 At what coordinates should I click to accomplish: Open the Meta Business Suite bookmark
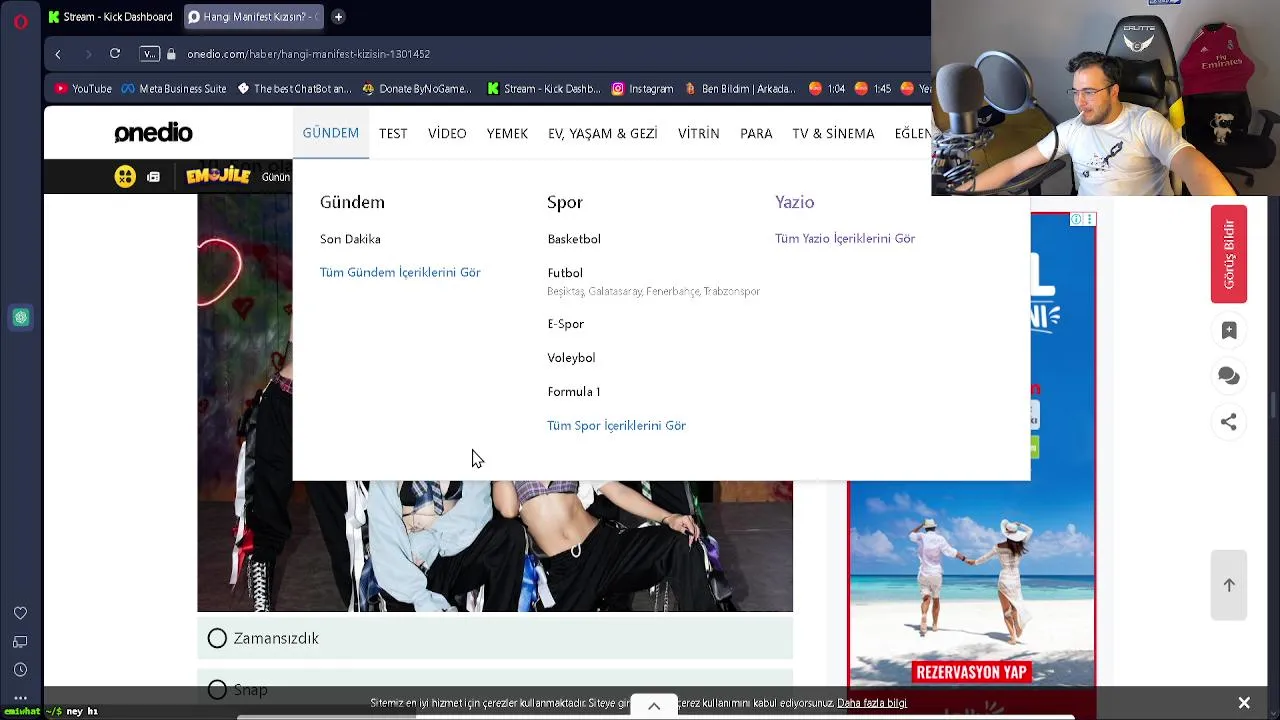pos(173,89)
